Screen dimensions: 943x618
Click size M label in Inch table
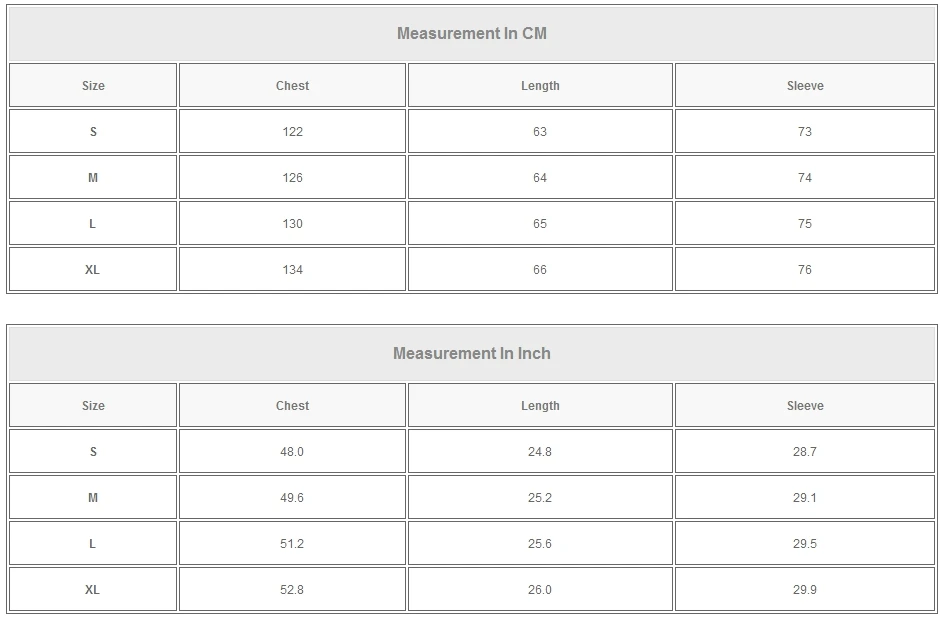pos(93,498)
